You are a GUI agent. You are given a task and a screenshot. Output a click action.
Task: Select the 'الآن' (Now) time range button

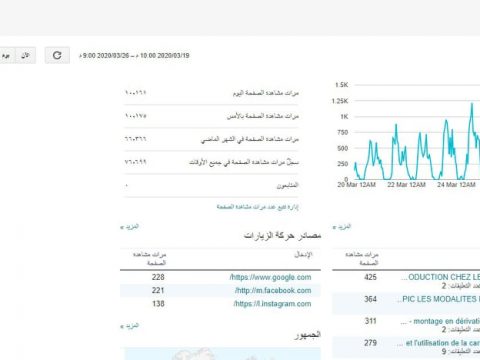coord(26,55)
